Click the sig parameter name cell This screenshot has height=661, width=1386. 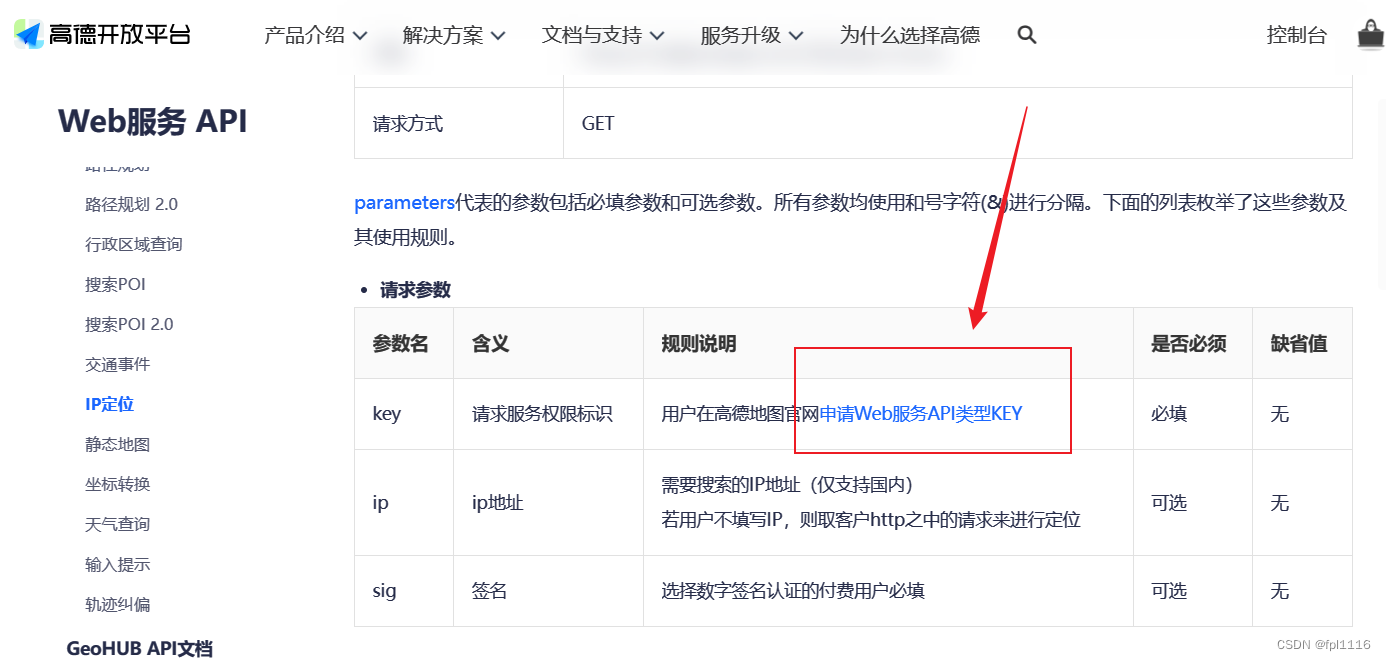tap(404, 591)
